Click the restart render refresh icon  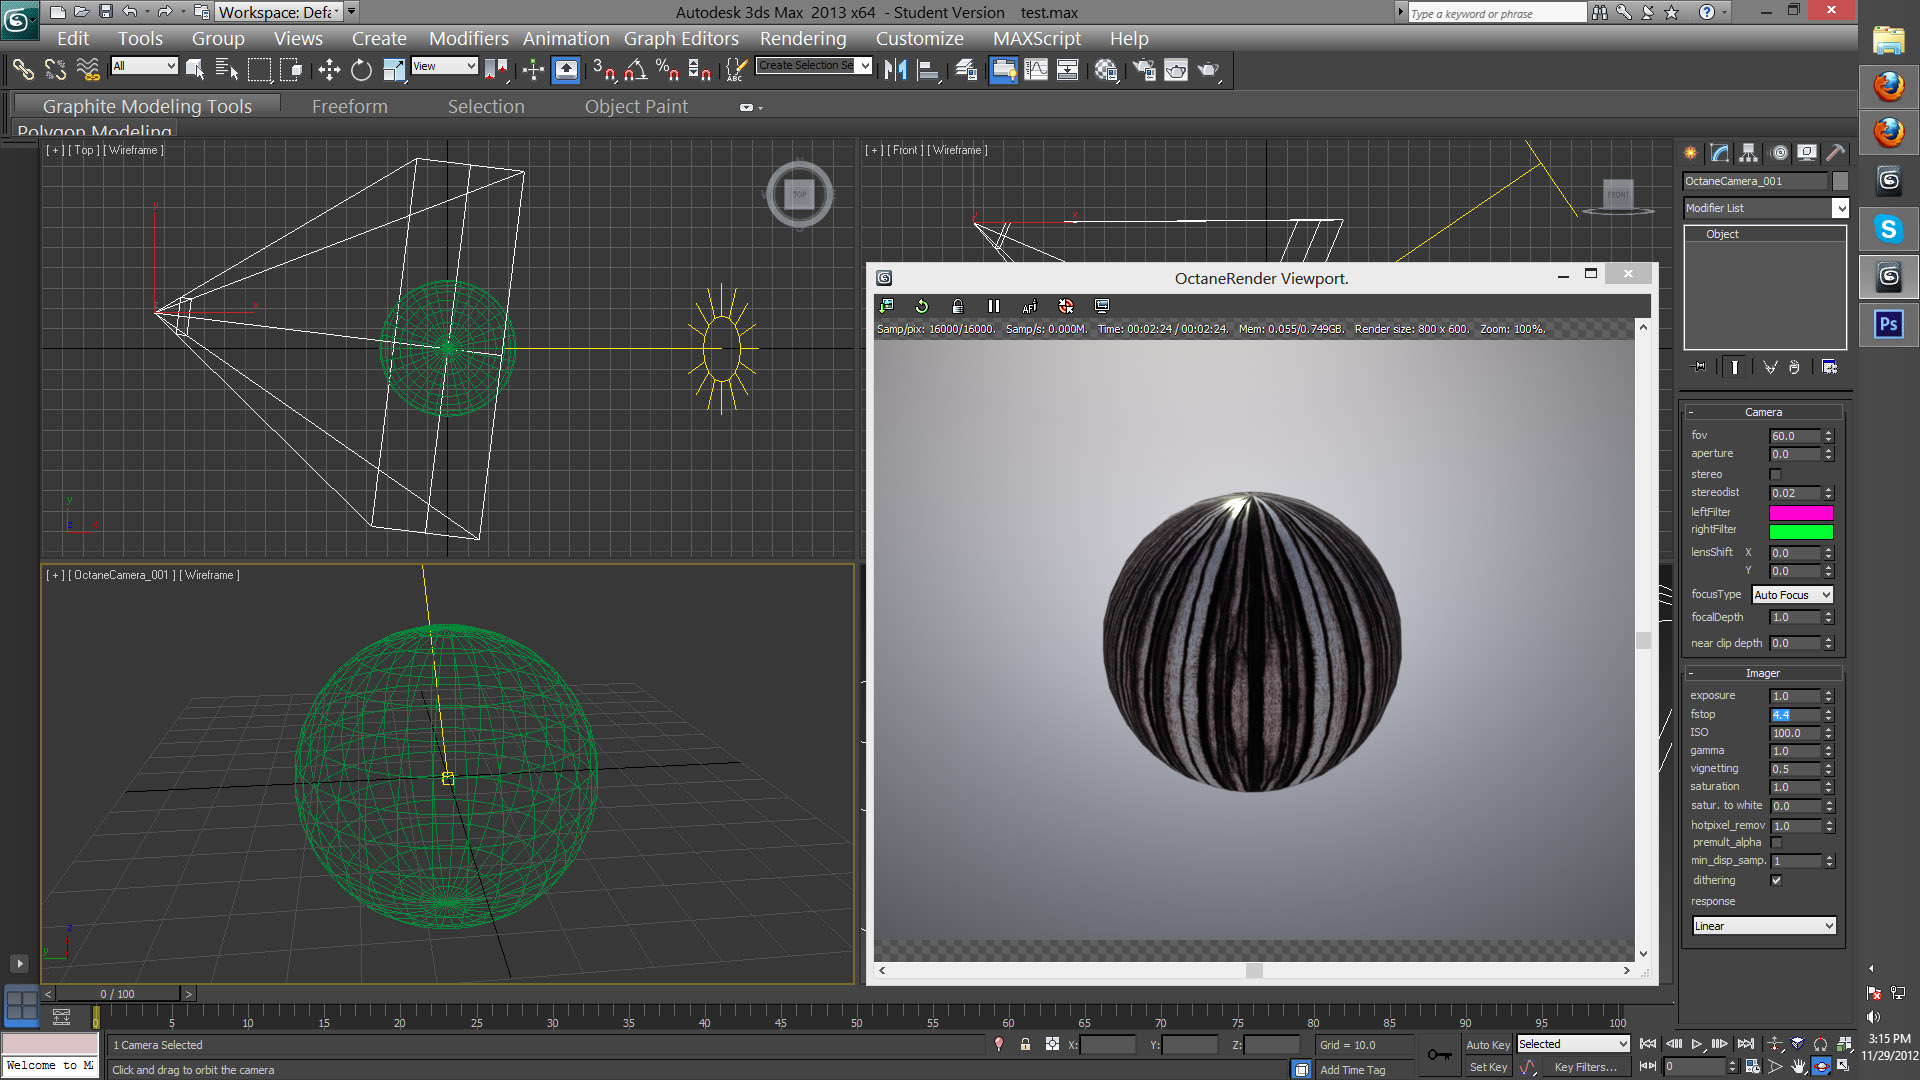921,307
